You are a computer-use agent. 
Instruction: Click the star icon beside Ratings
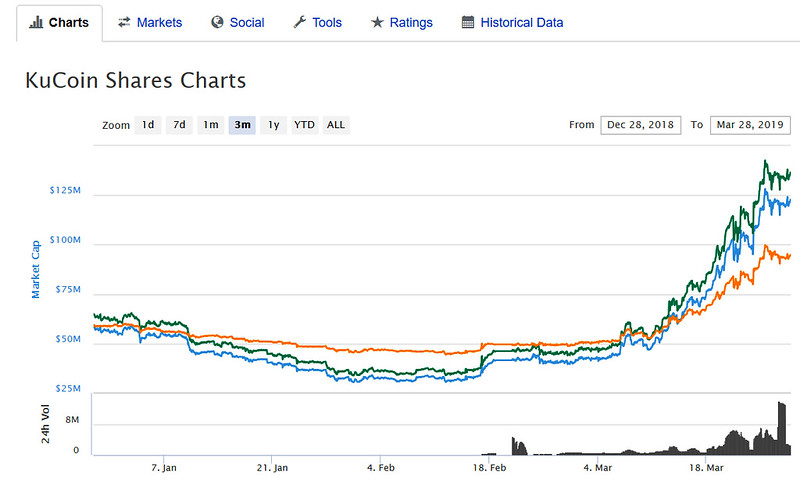click(377, 22)
